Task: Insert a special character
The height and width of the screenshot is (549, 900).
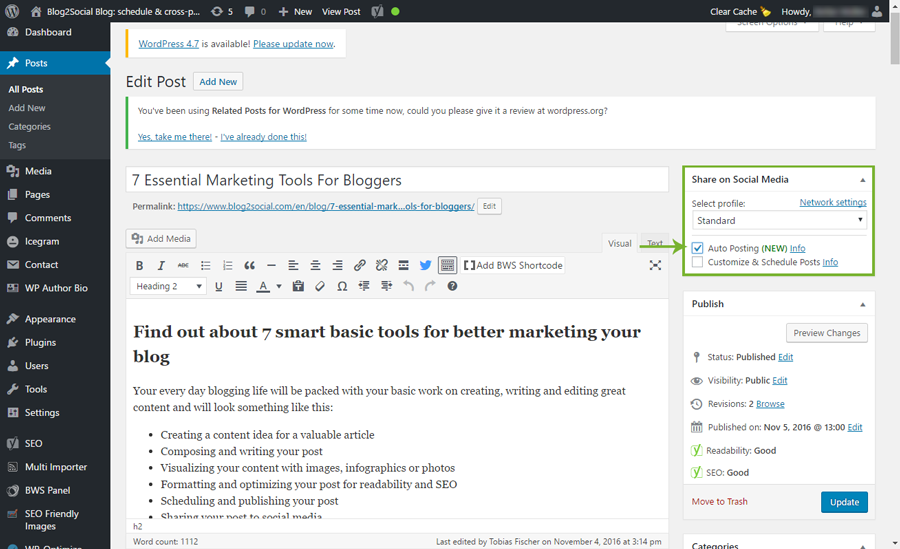Action: 342,286
